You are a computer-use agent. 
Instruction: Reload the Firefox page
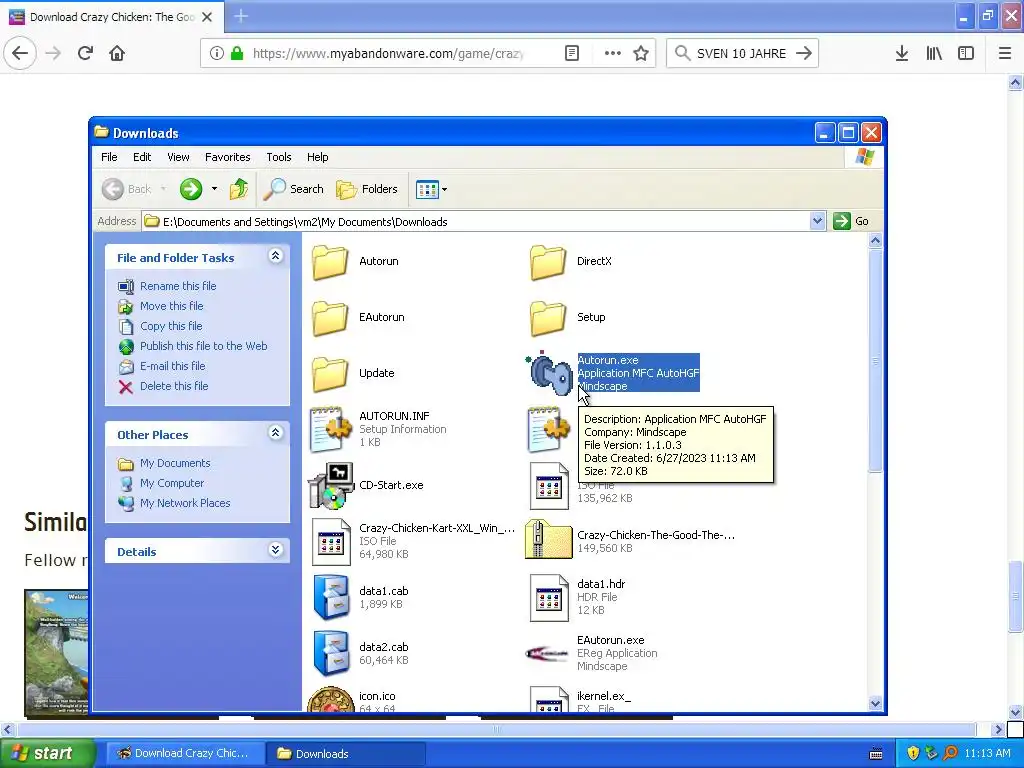click(85, 54)
